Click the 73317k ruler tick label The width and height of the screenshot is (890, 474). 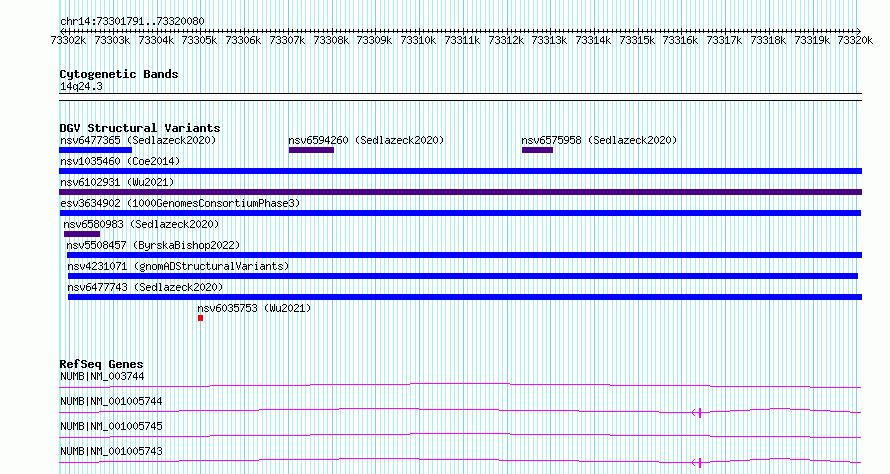(724, 40)
